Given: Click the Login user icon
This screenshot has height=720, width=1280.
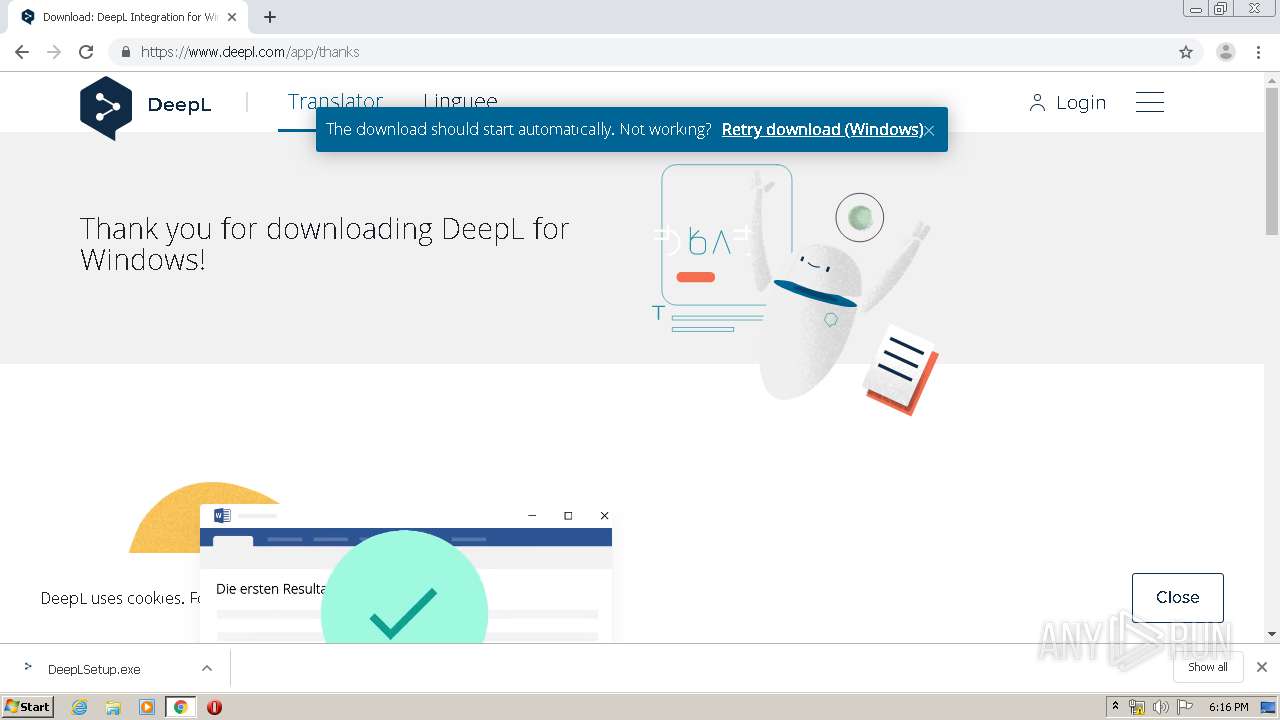Looking at the screenshot, I should [1037, 103].
